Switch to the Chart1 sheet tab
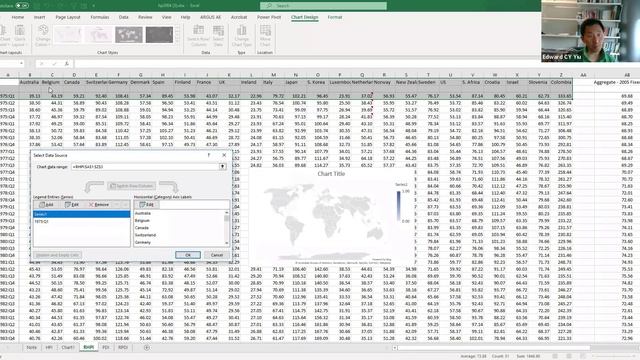The image size is (640, 360). (68, 347)
